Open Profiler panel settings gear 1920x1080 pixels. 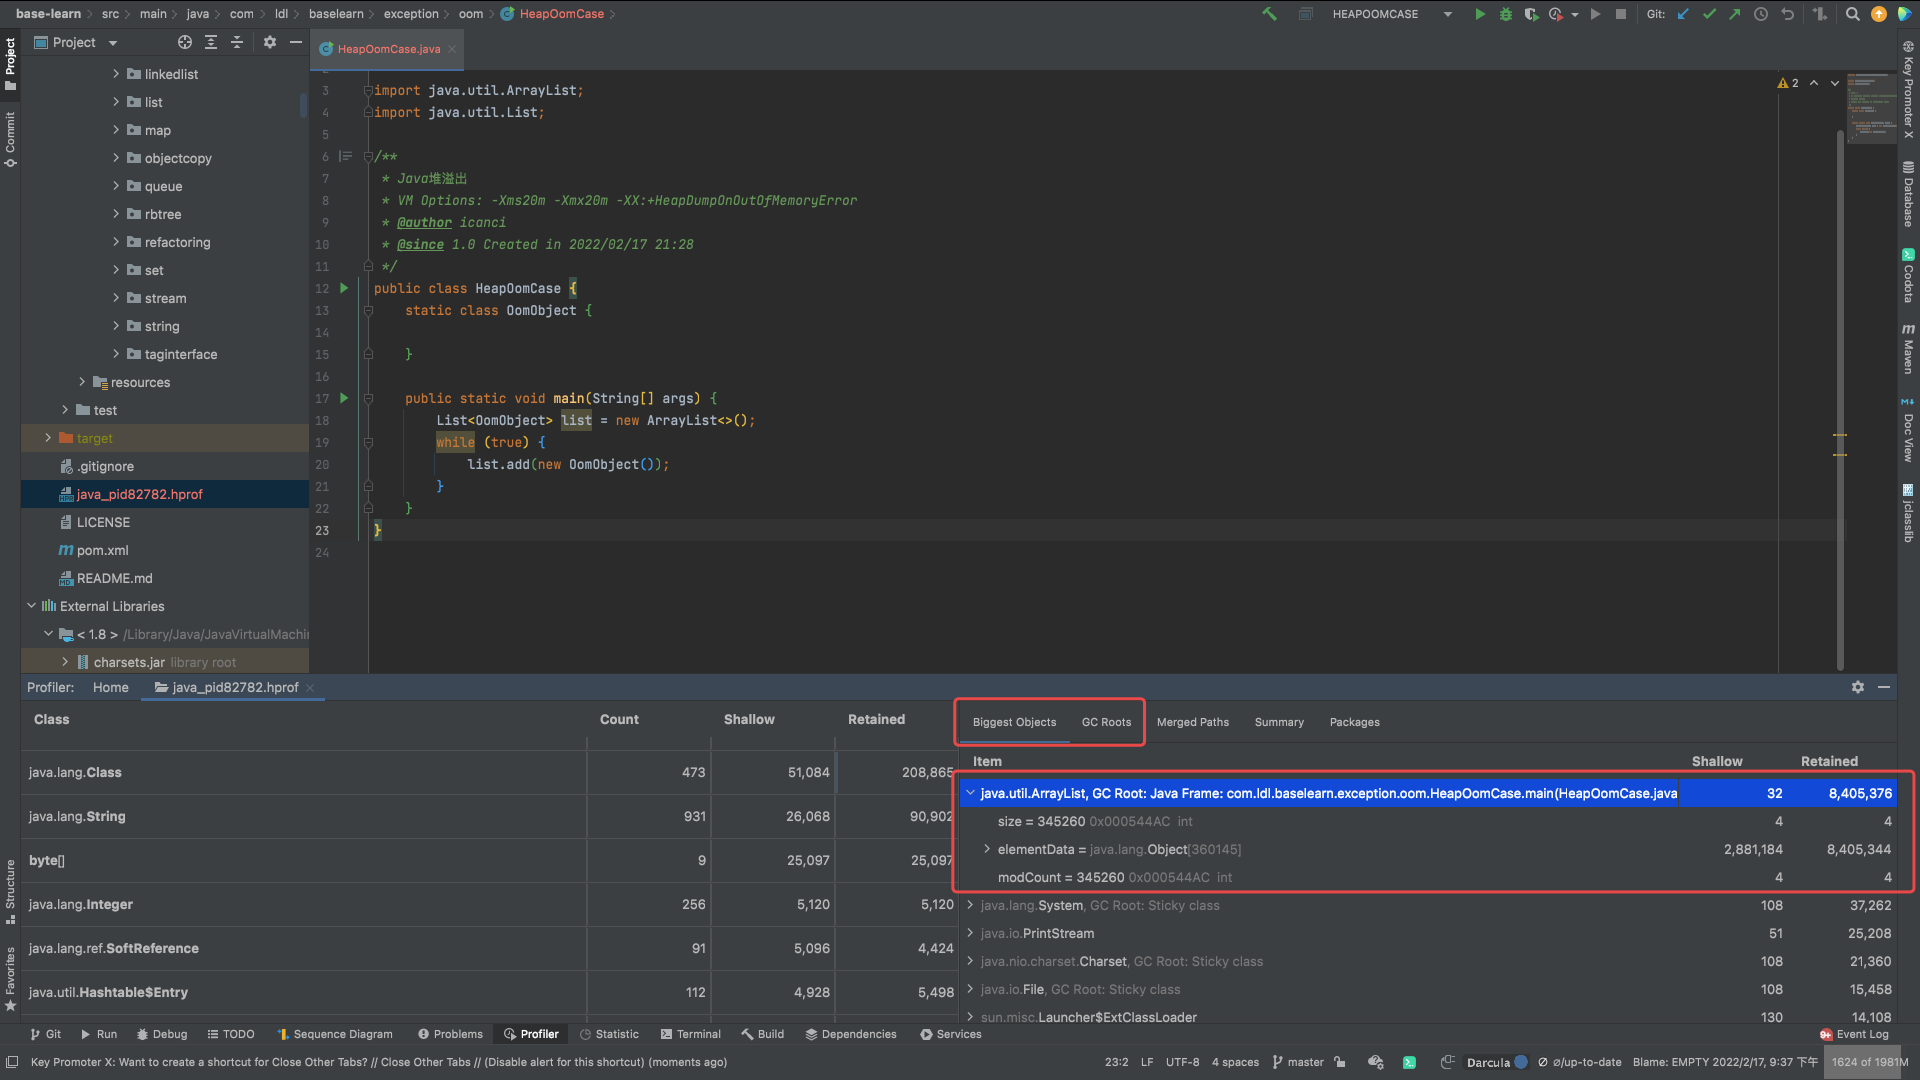click(x=1858, y=687)
